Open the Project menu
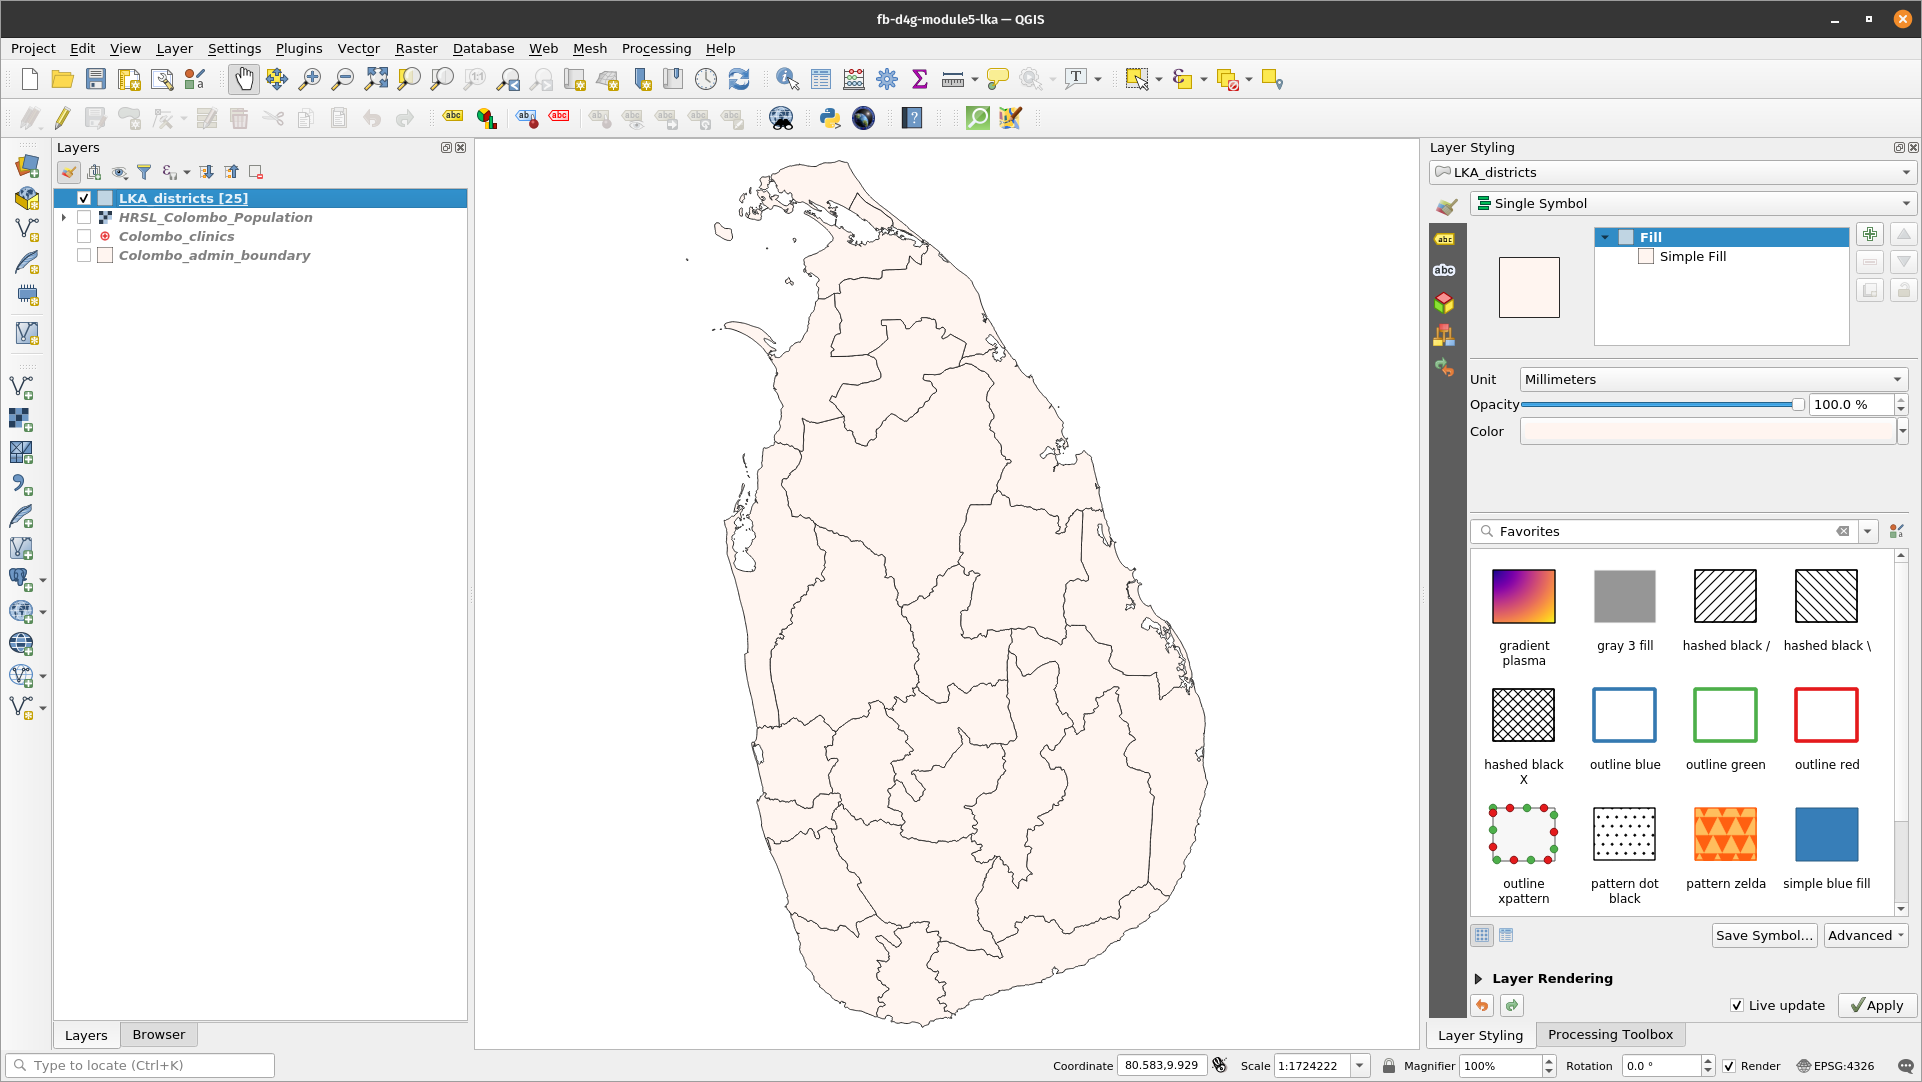The image size is (1922, 1082). [x=33, y=49]
